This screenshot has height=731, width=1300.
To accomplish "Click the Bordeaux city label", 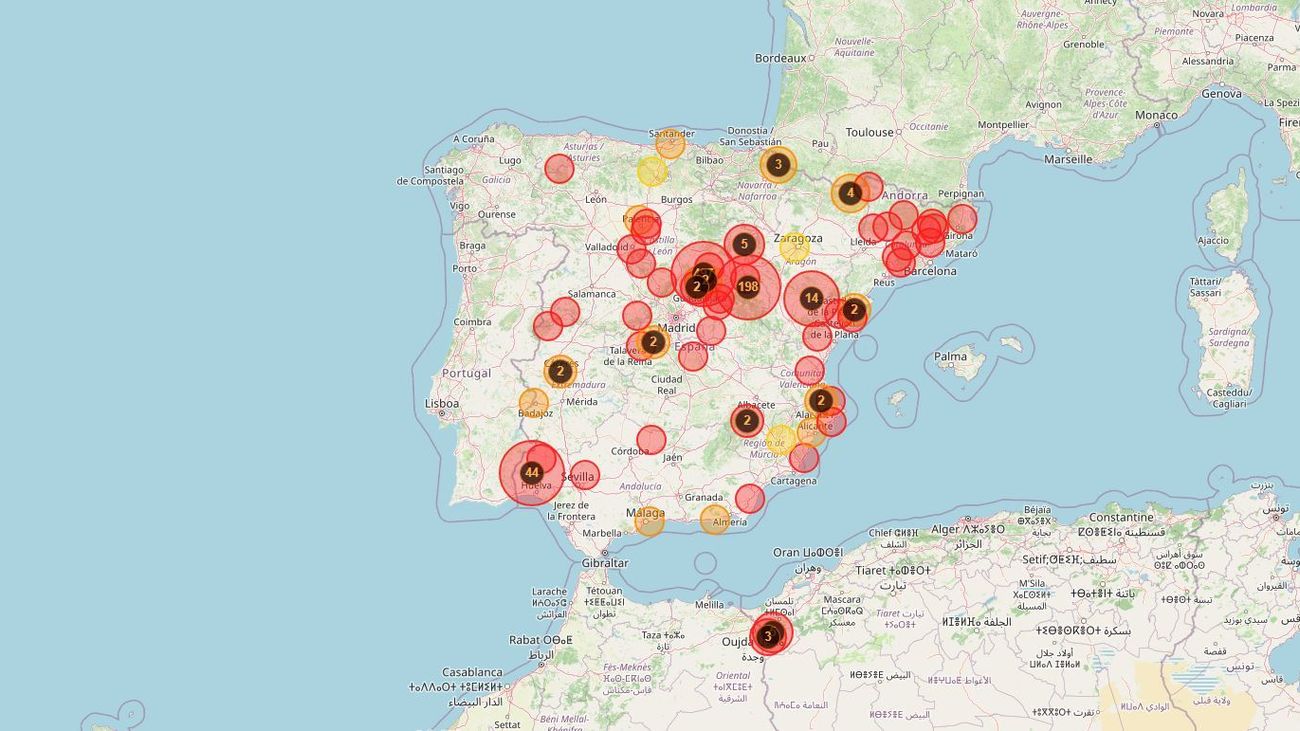I will click(x=780, y=58).
